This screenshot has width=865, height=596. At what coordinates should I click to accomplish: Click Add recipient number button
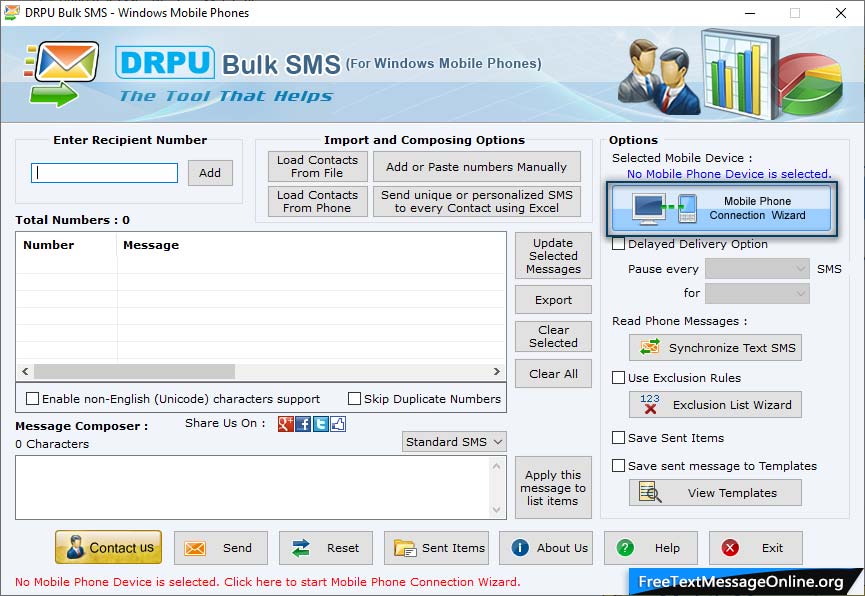(x=210, y=173)
